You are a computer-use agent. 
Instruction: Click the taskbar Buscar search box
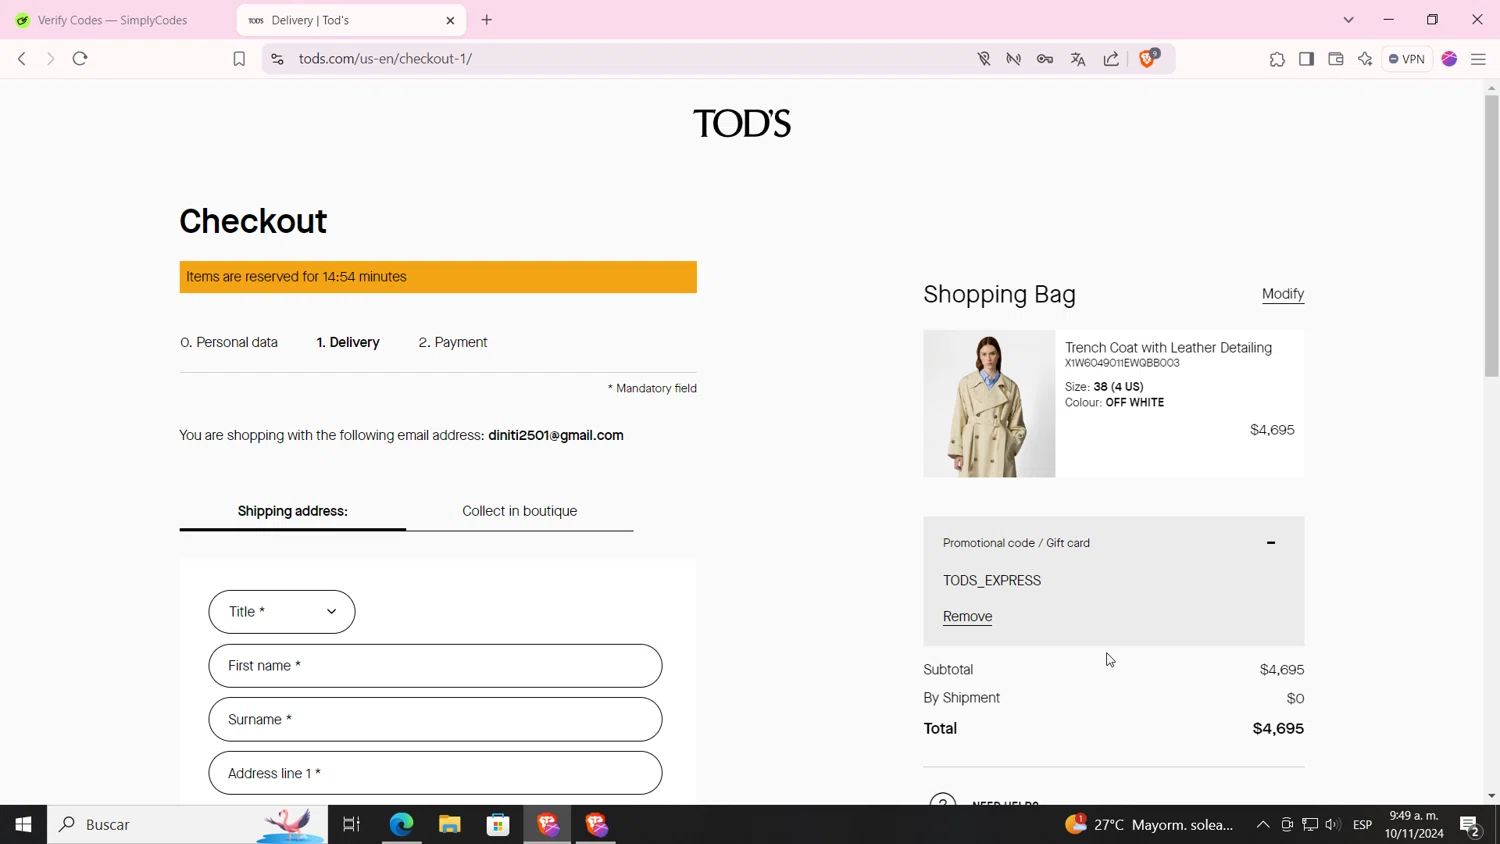point(188,825)
